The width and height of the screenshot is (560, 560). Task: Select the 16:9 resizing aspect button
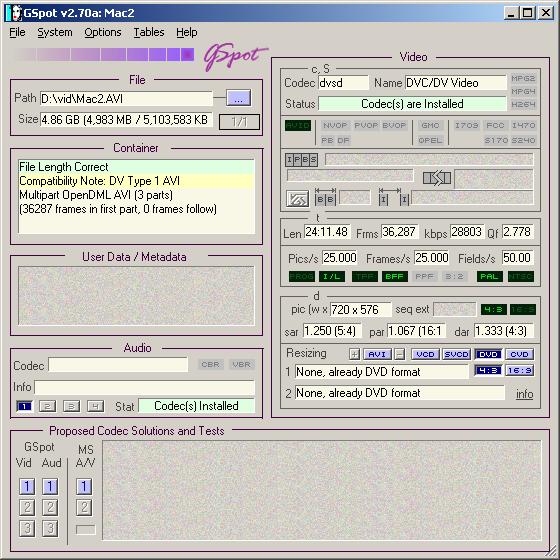coord(519,370)
